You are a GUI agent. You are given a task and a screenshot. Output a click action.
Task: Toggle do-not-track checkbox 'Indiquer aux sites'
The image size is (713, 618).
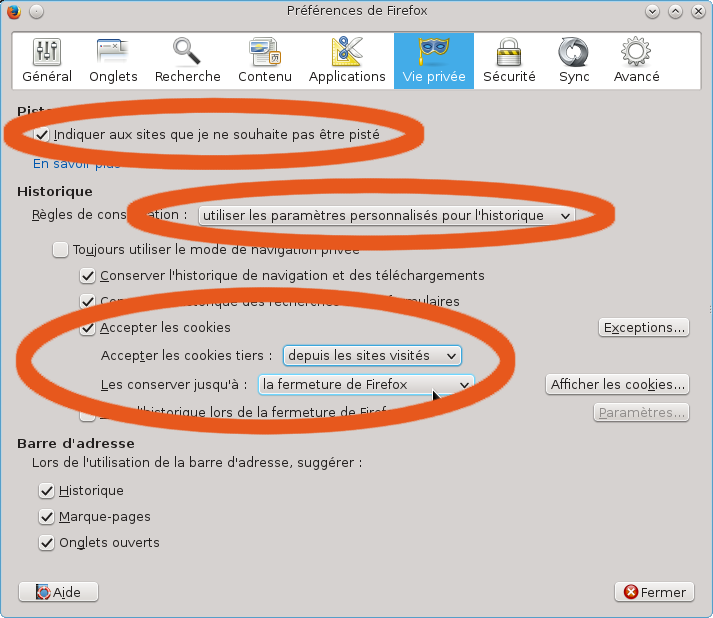click(42, 135)
